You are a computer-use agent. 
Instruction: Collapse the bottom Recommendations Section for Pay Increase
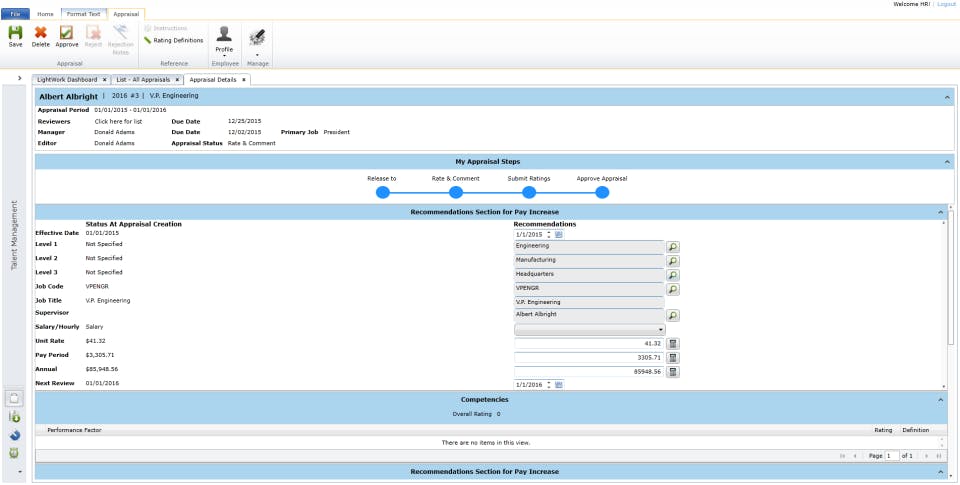pyautogui.click(x=940, y=472)
